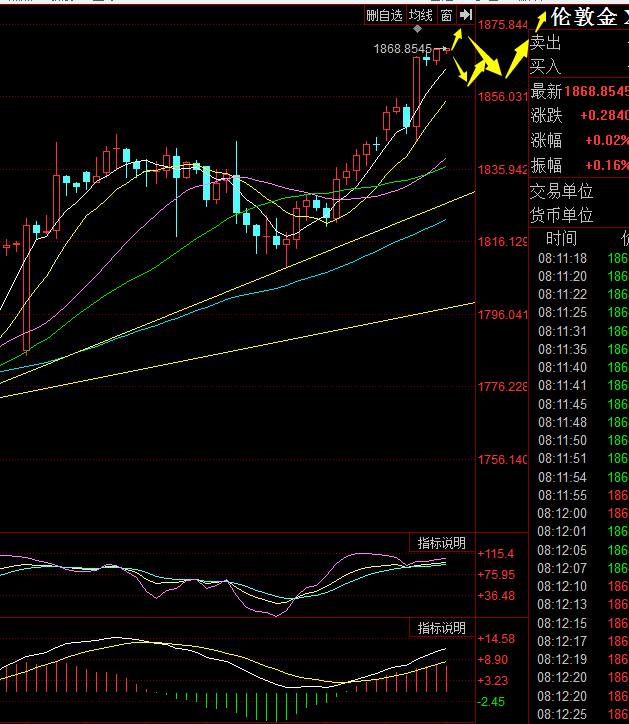629x724 pixels.
Task: Select the 08:12:25 tick row
Action: (x=562, y=714)
